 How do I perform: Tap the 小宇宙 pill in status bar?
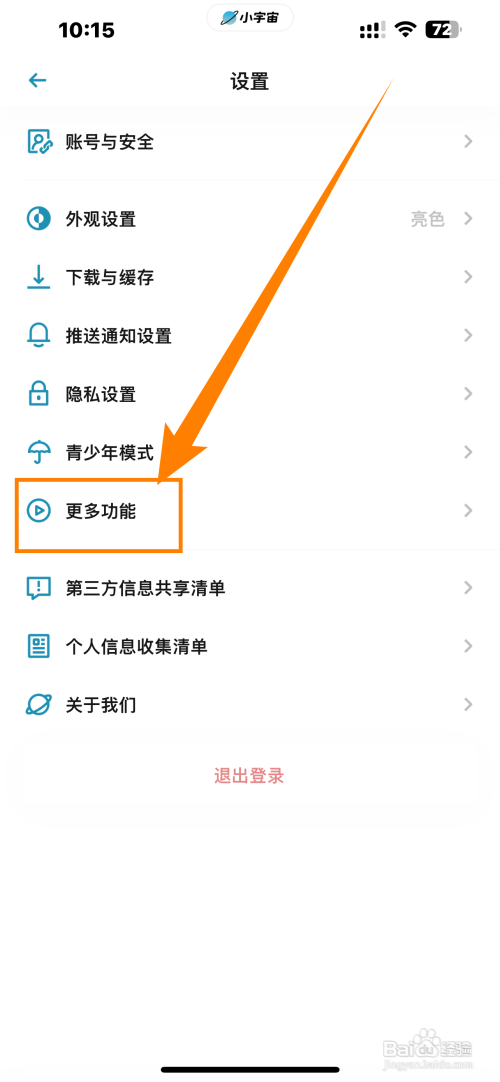250,18
